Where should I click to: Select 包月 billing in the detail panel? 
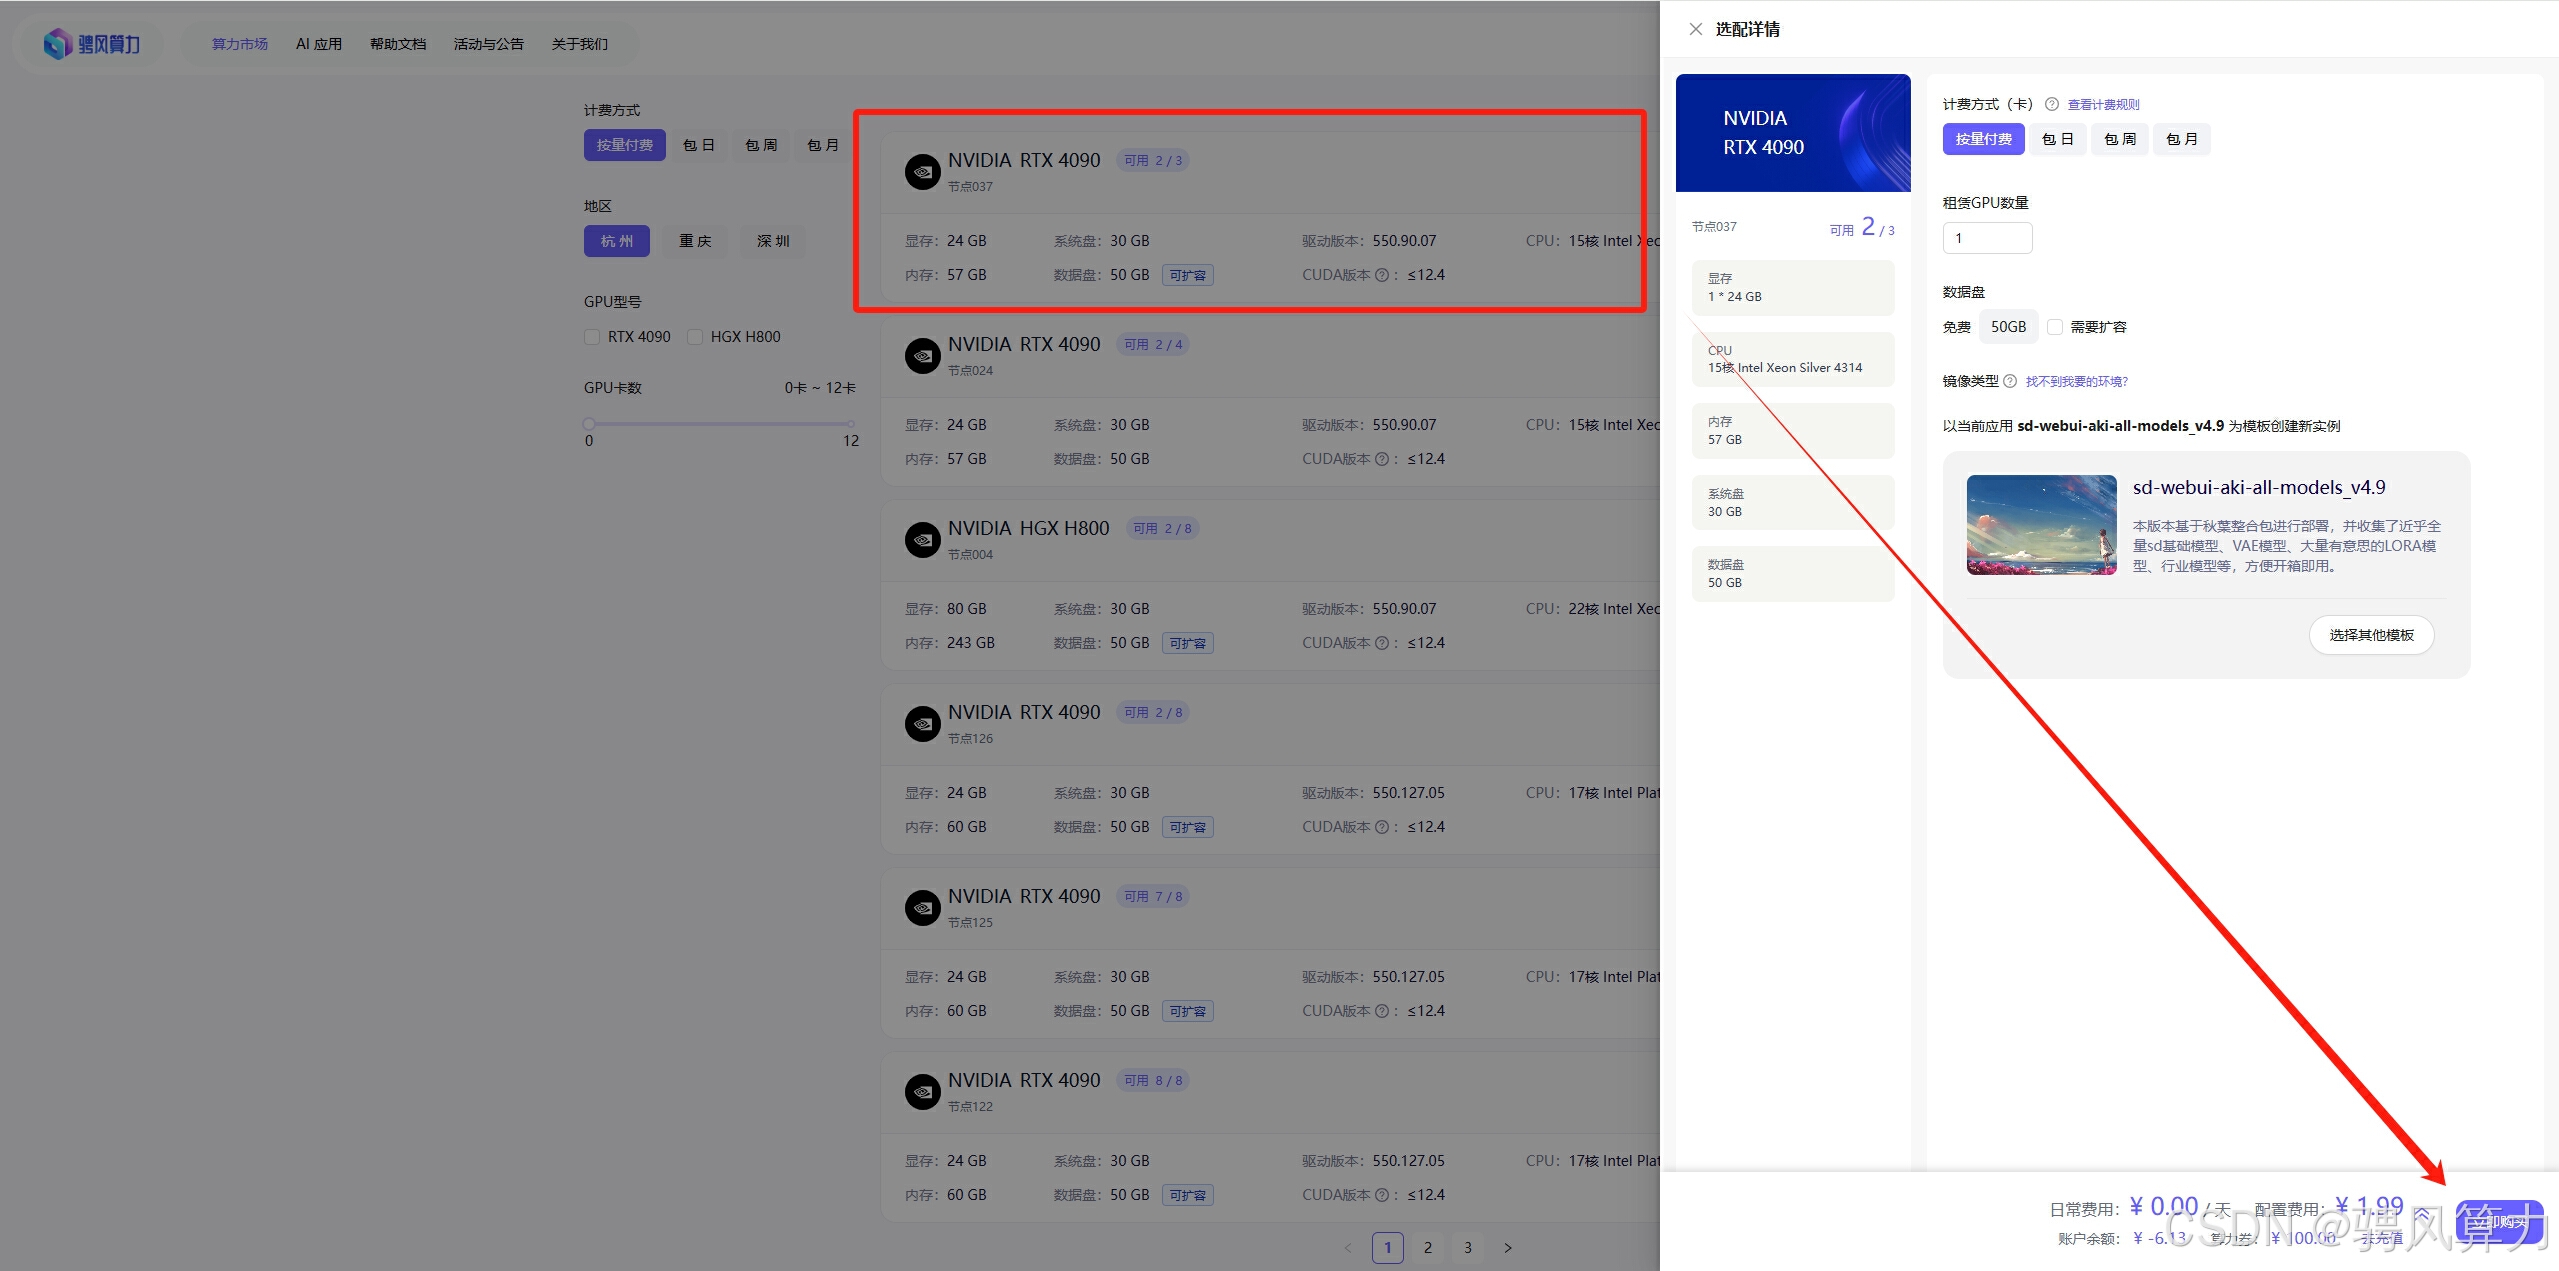2181,139
